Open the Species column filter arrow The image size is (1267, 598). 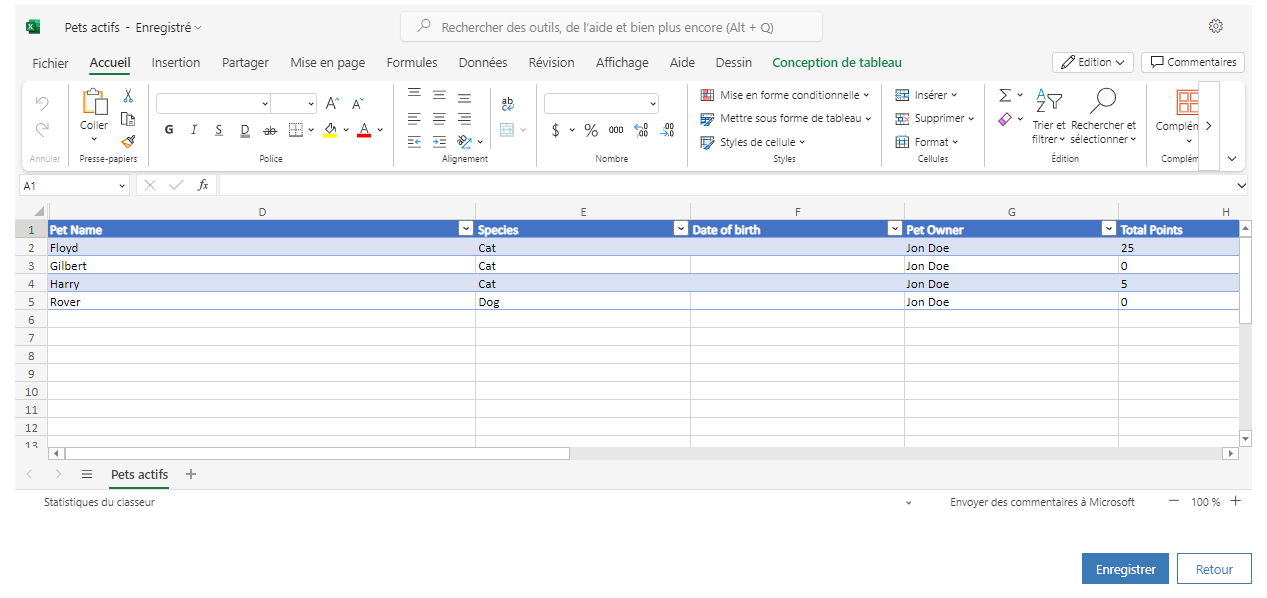pyautogui.click(x=680, y=229)
